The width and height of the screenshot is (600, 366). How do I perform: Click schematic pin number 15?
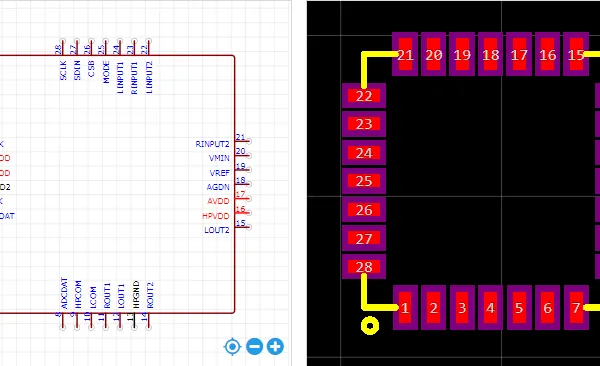tap(240, 223)
